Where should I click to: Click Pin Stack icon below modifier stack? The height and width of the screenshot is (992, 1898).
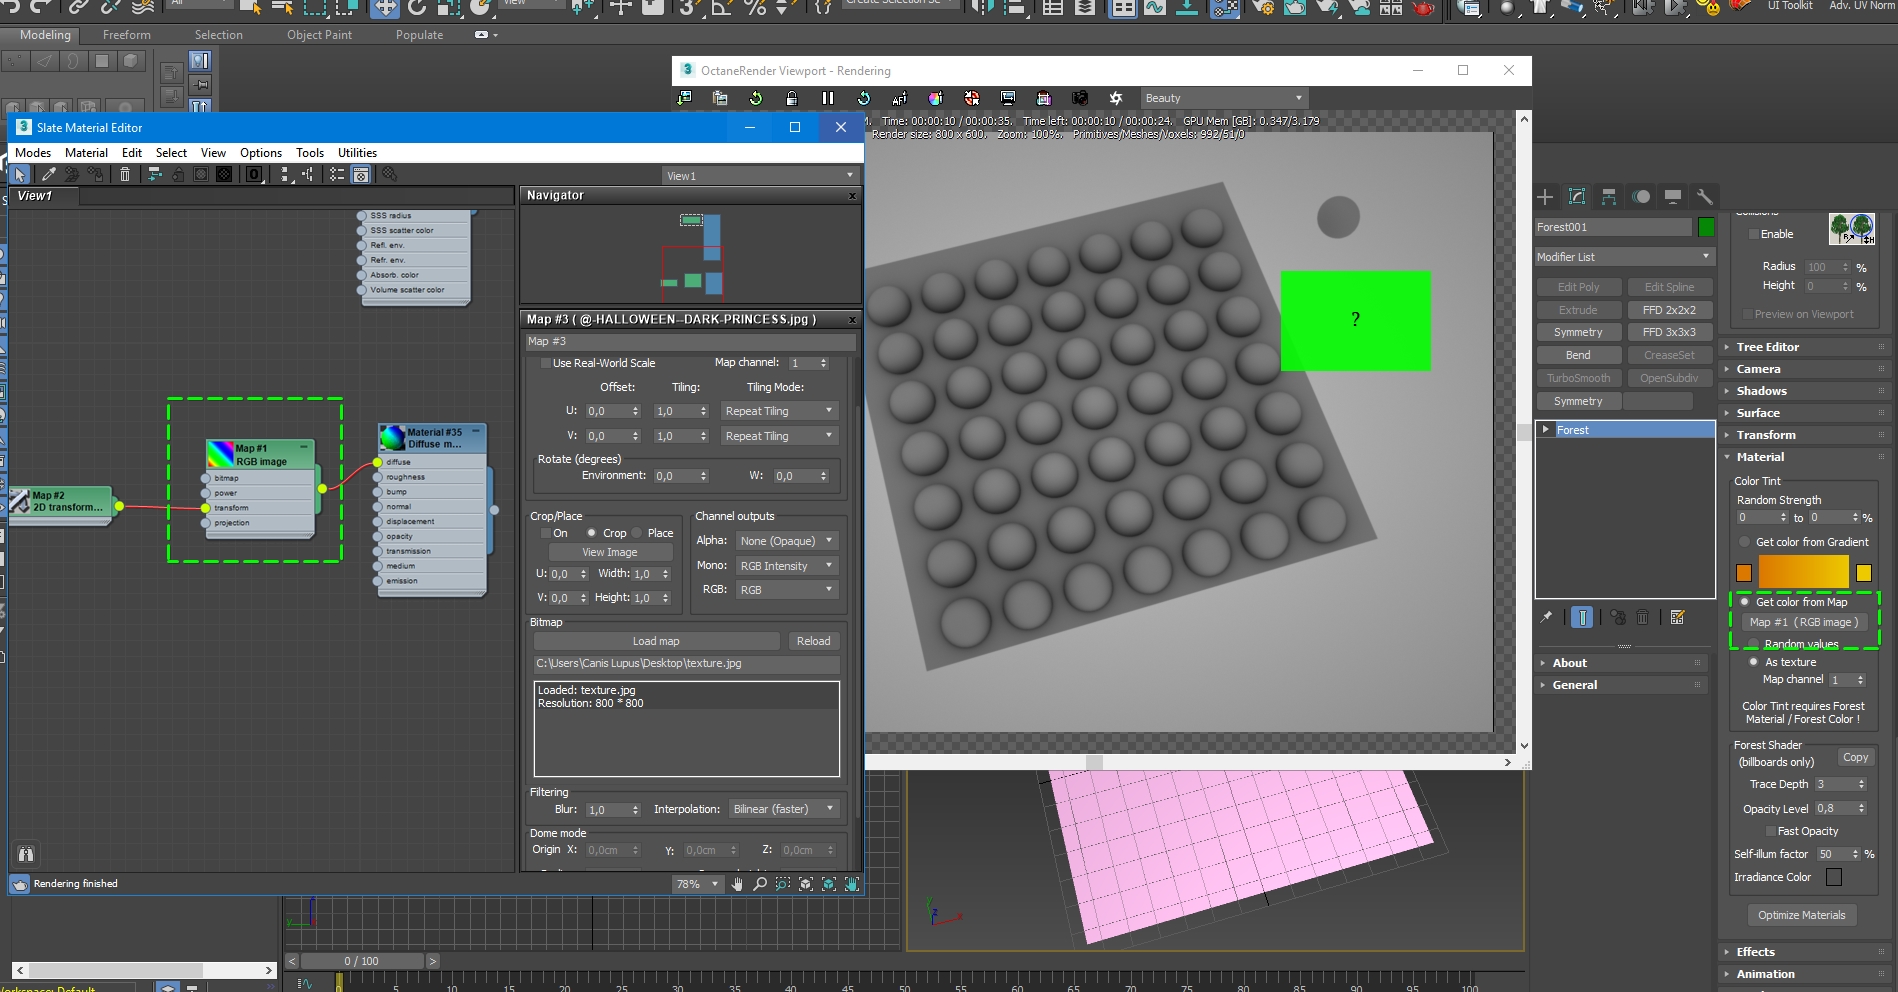click(x=1546, y=617)
